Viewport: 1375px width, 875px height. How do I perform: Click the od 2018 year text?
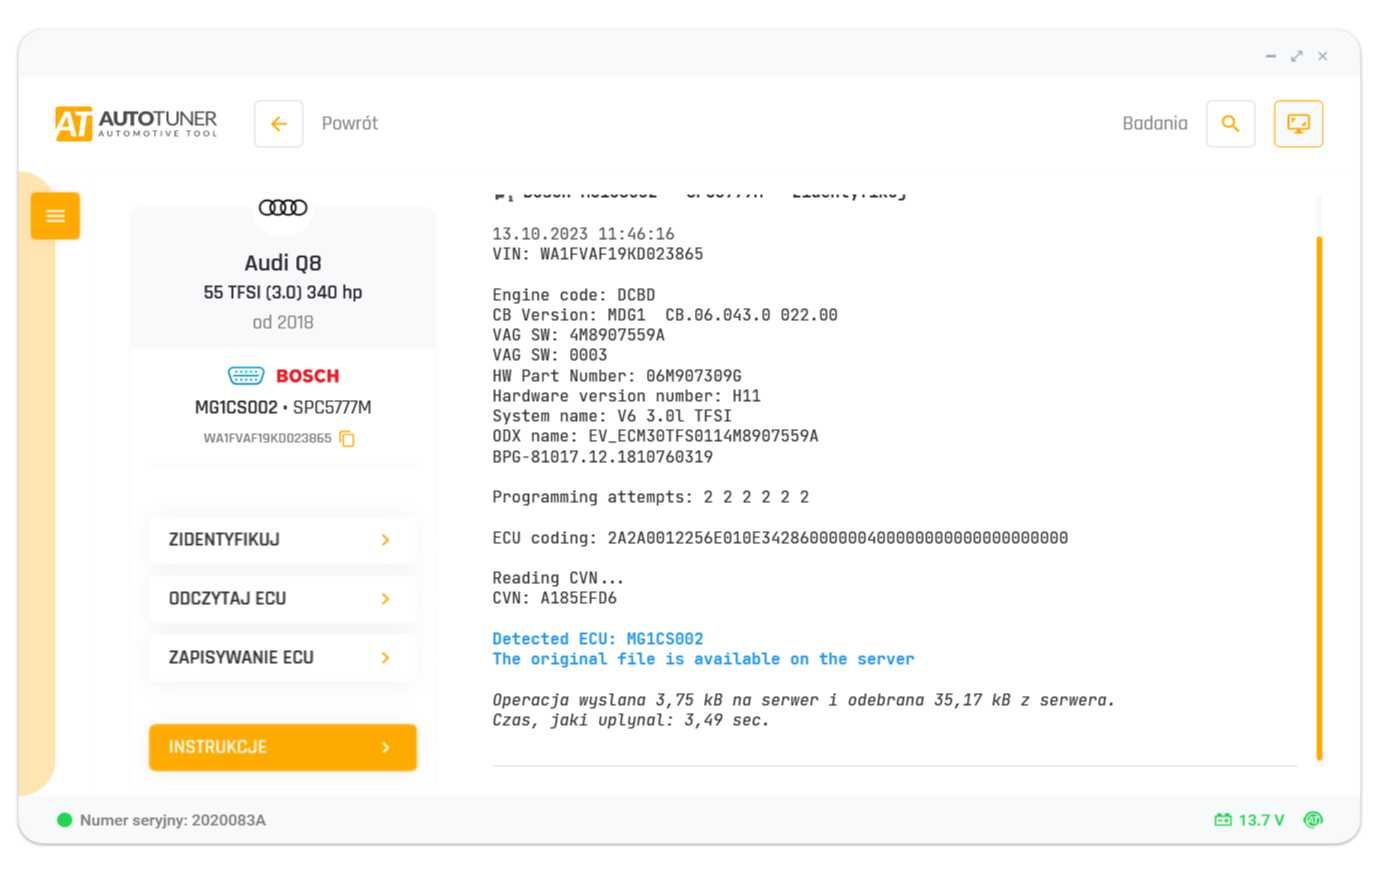click(x=283, y=323)
